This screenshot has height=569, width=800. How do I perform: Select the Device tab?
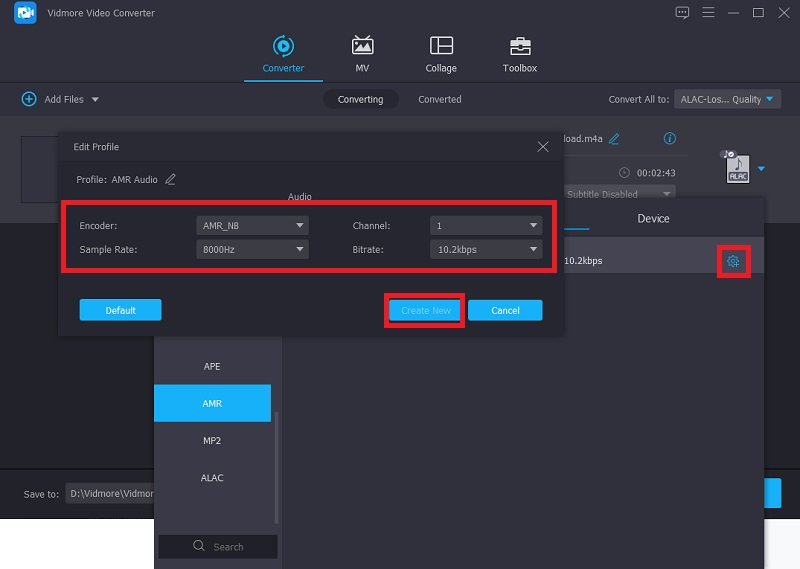tap(653, 218)
